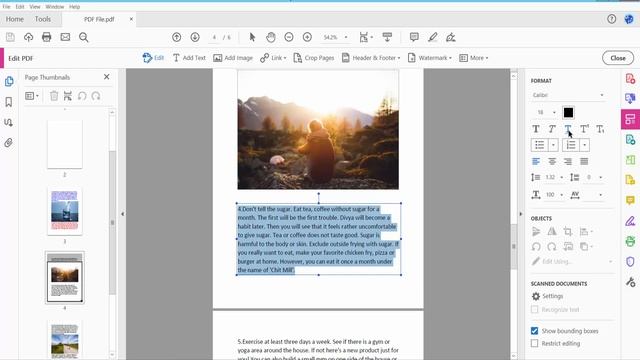The width and height of the screenshot is (640, 360).
Task: Click the document vertical scrollbar thumb
Action: tap(513, 247)
